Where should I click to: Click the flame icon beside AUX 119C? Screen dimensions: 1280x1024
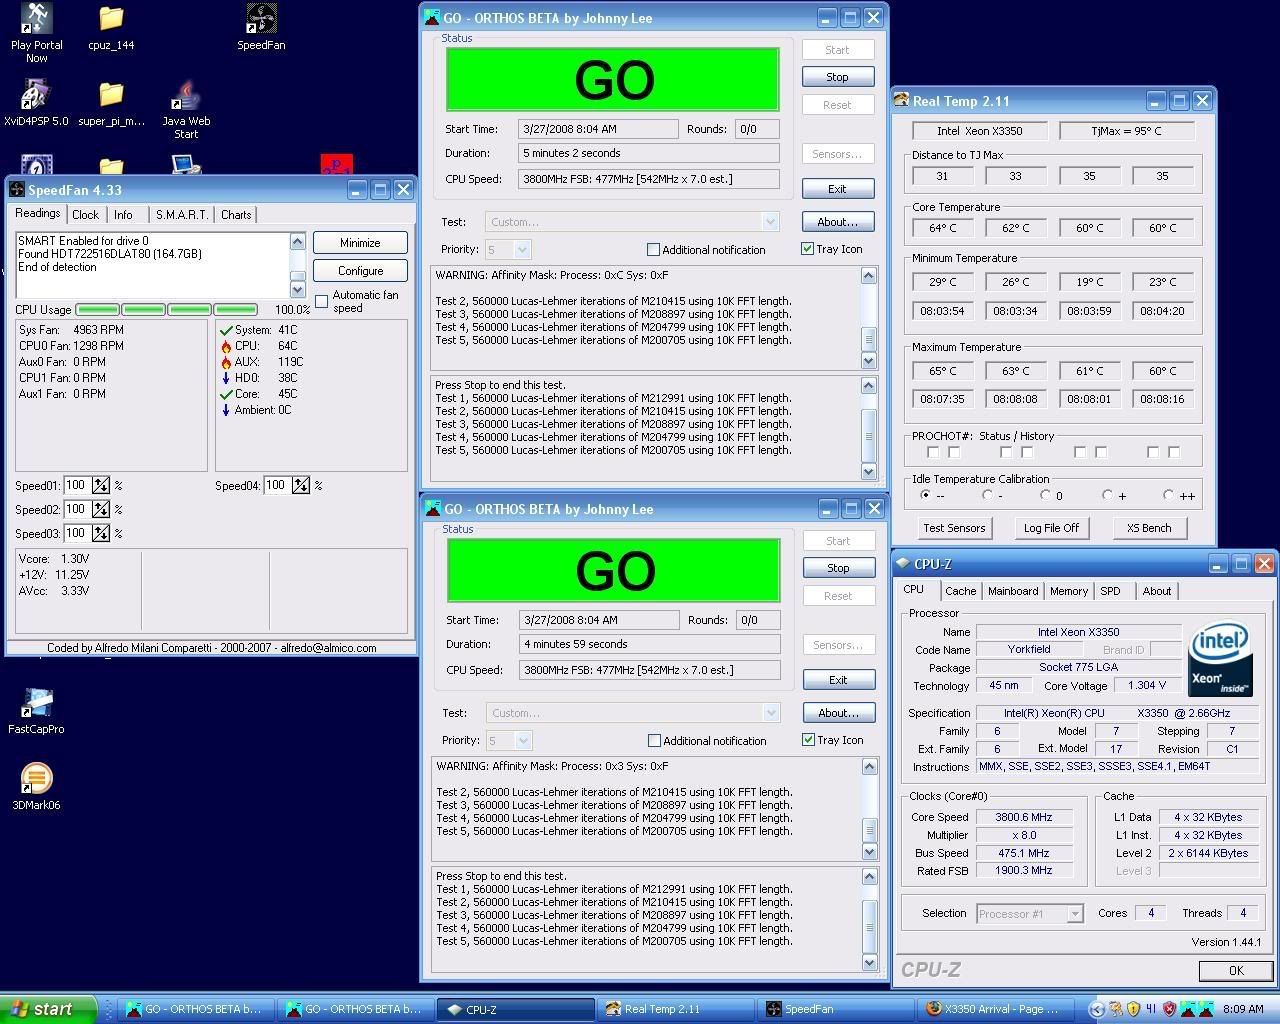coord(226,362)
